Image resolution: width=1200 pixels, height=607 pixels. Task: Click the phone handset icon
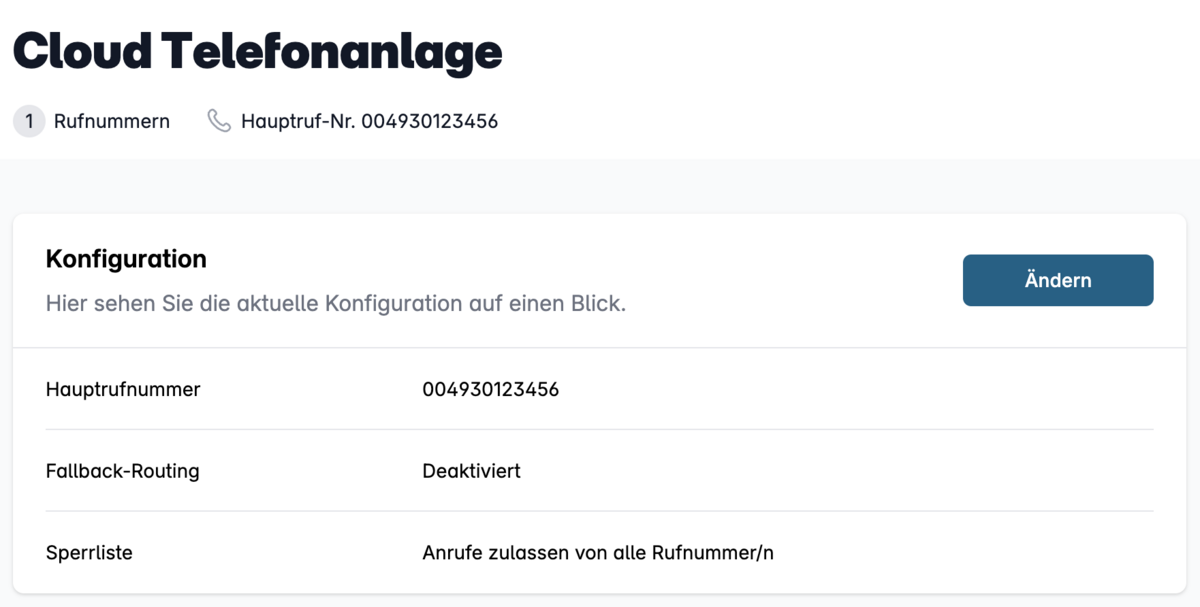(x=219, y=121)
